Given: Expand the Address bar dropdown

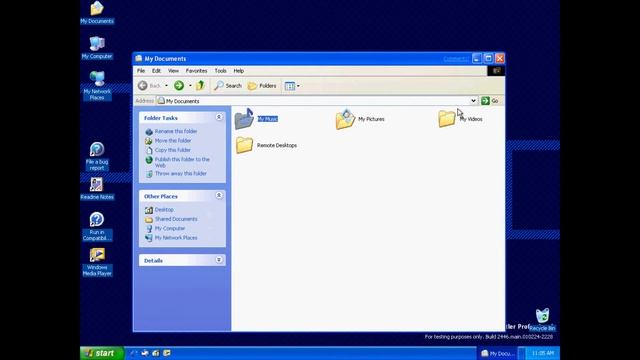Looking at the screenshot, I should [x=473, y=101].
